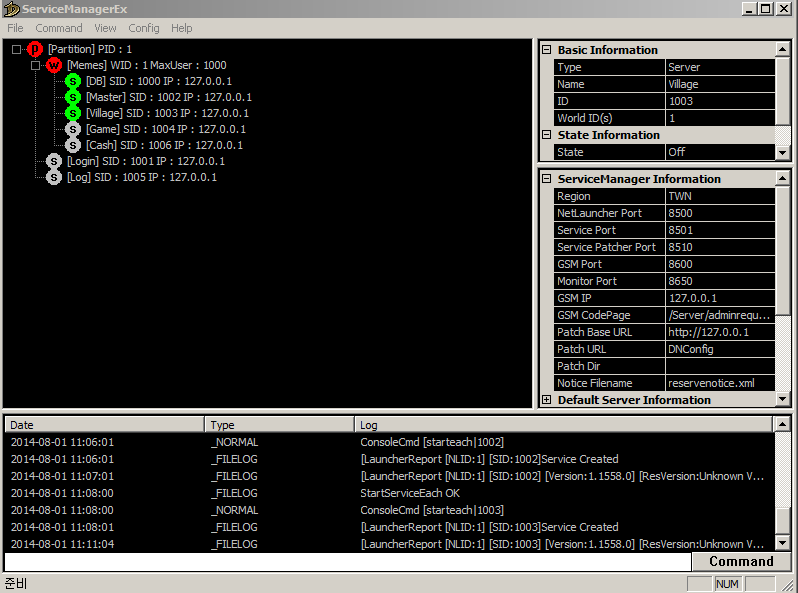Select [Log] SID : 1005 tree row
Screen dimensions: 798x593
(141, 177)
